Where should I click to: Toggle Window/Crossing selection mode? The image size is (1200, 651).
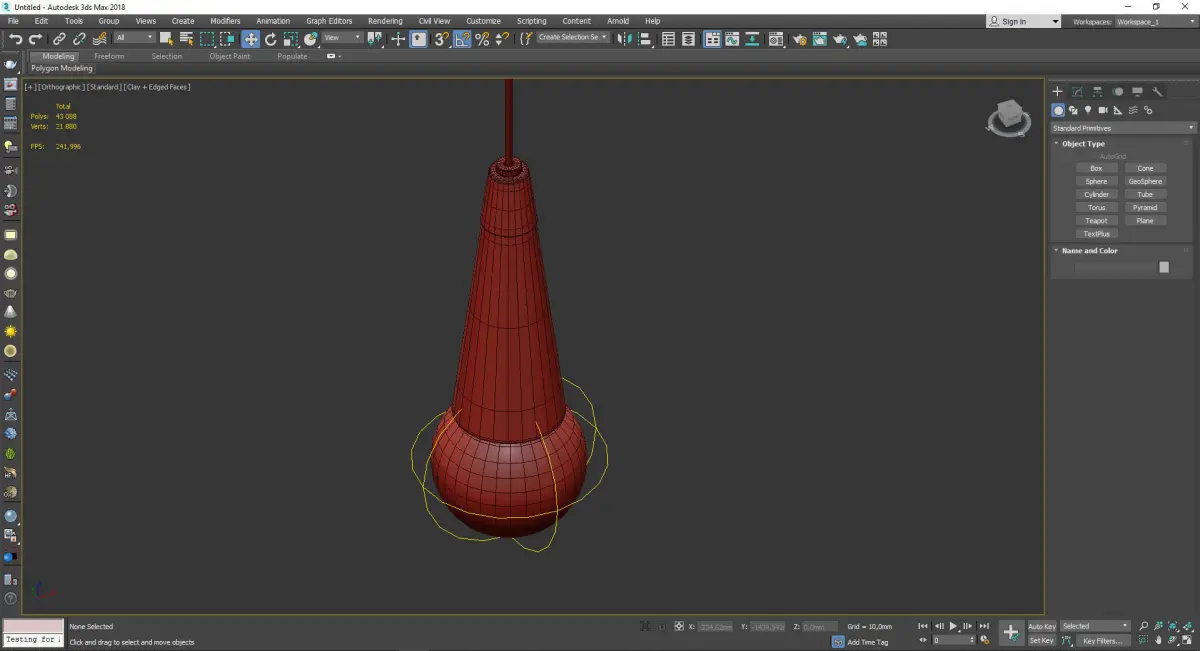click(x=227, y=39)
